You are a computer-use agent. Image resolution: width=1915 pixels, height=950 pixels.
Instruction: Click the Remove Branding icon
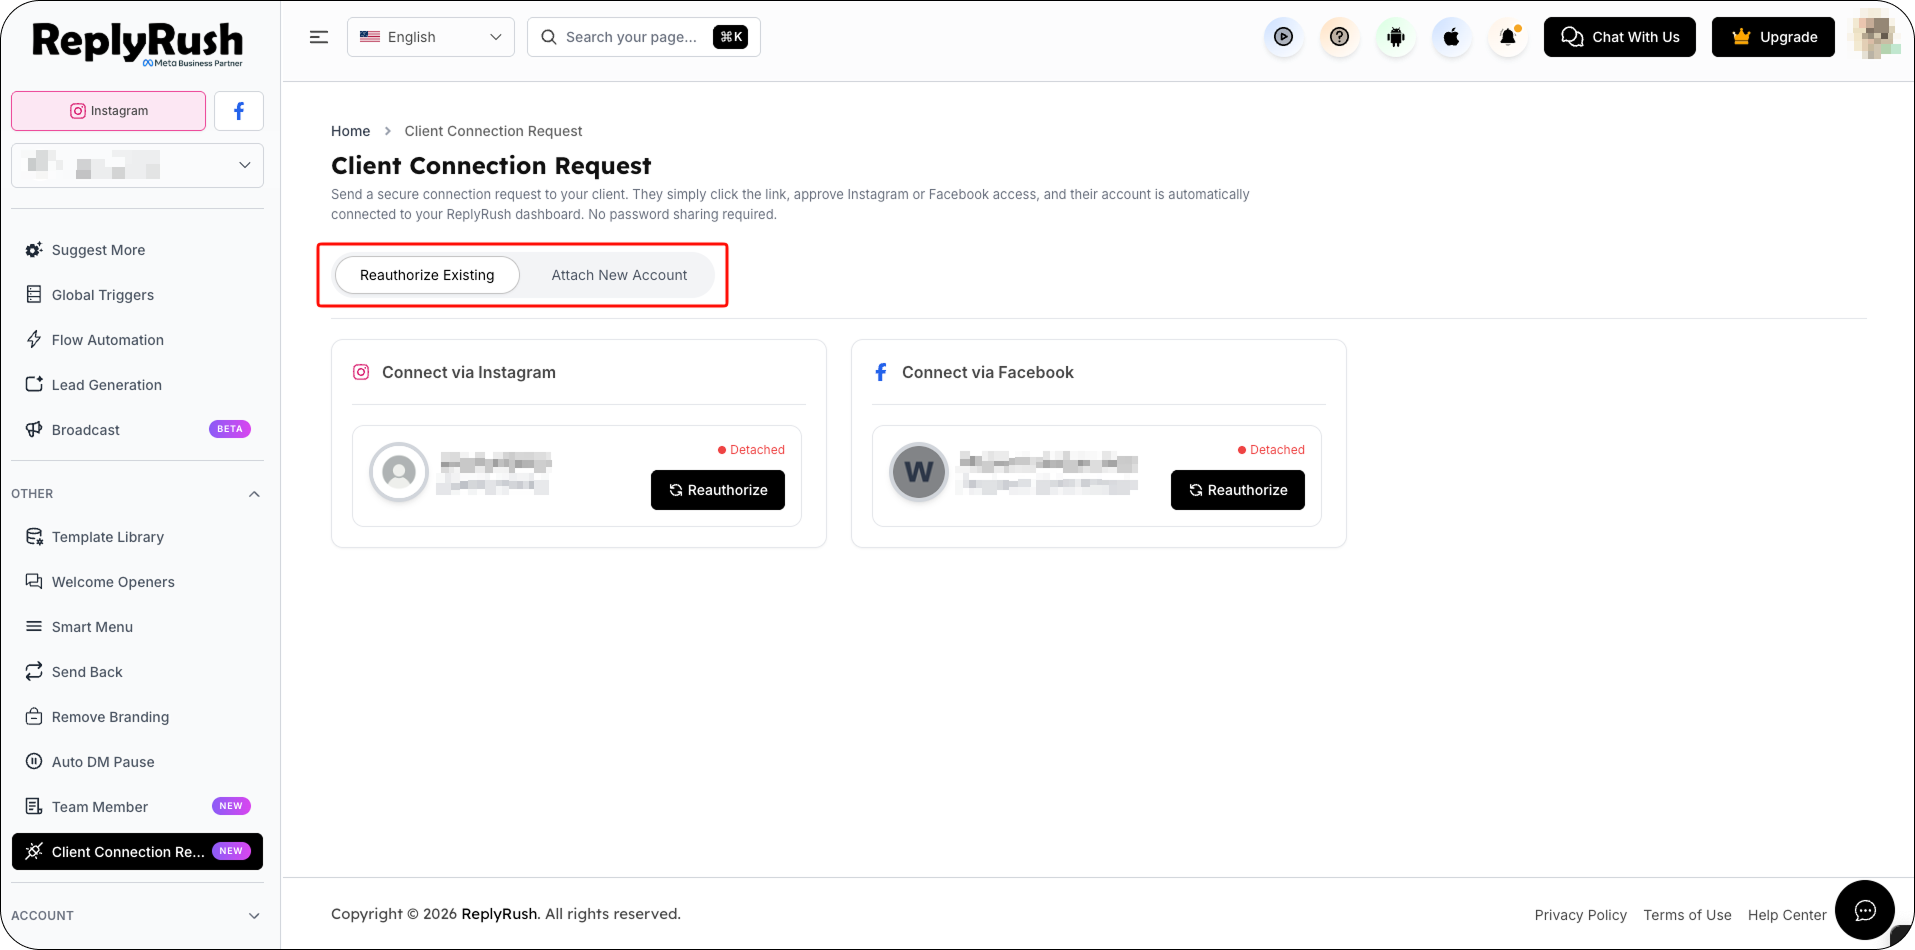34,716
